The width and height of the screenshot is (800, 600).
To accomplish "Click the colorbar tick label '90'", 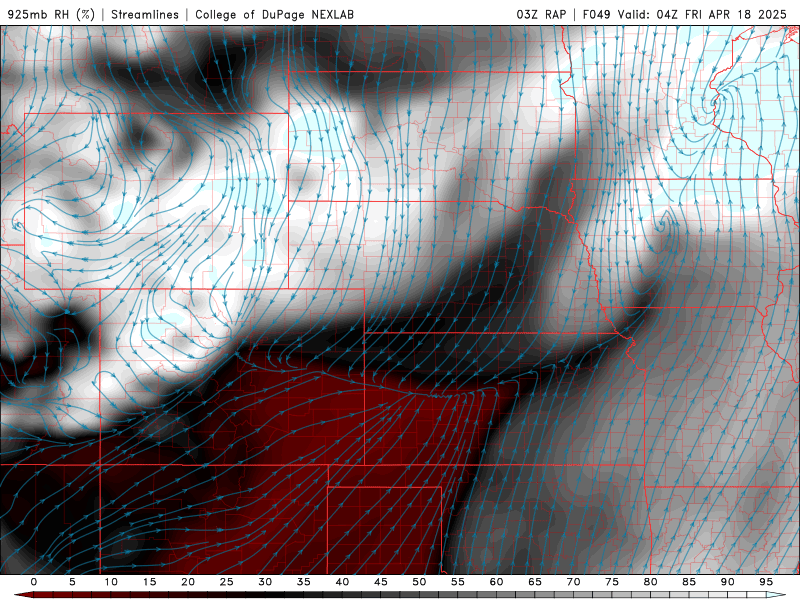I will (x=728, y=582).
